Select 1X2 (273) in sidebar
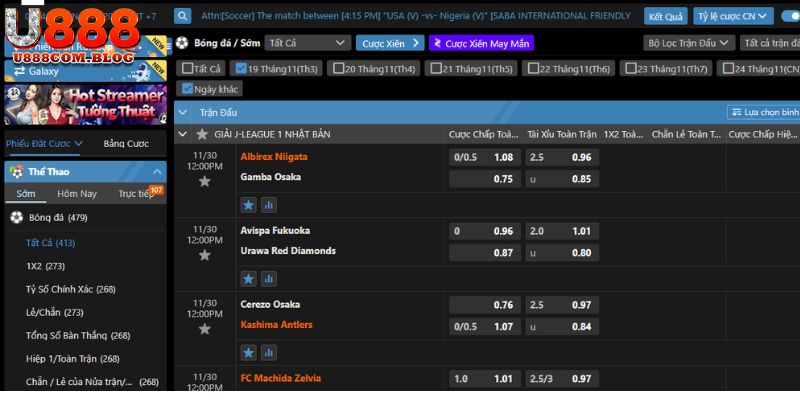 coord(45,266)
